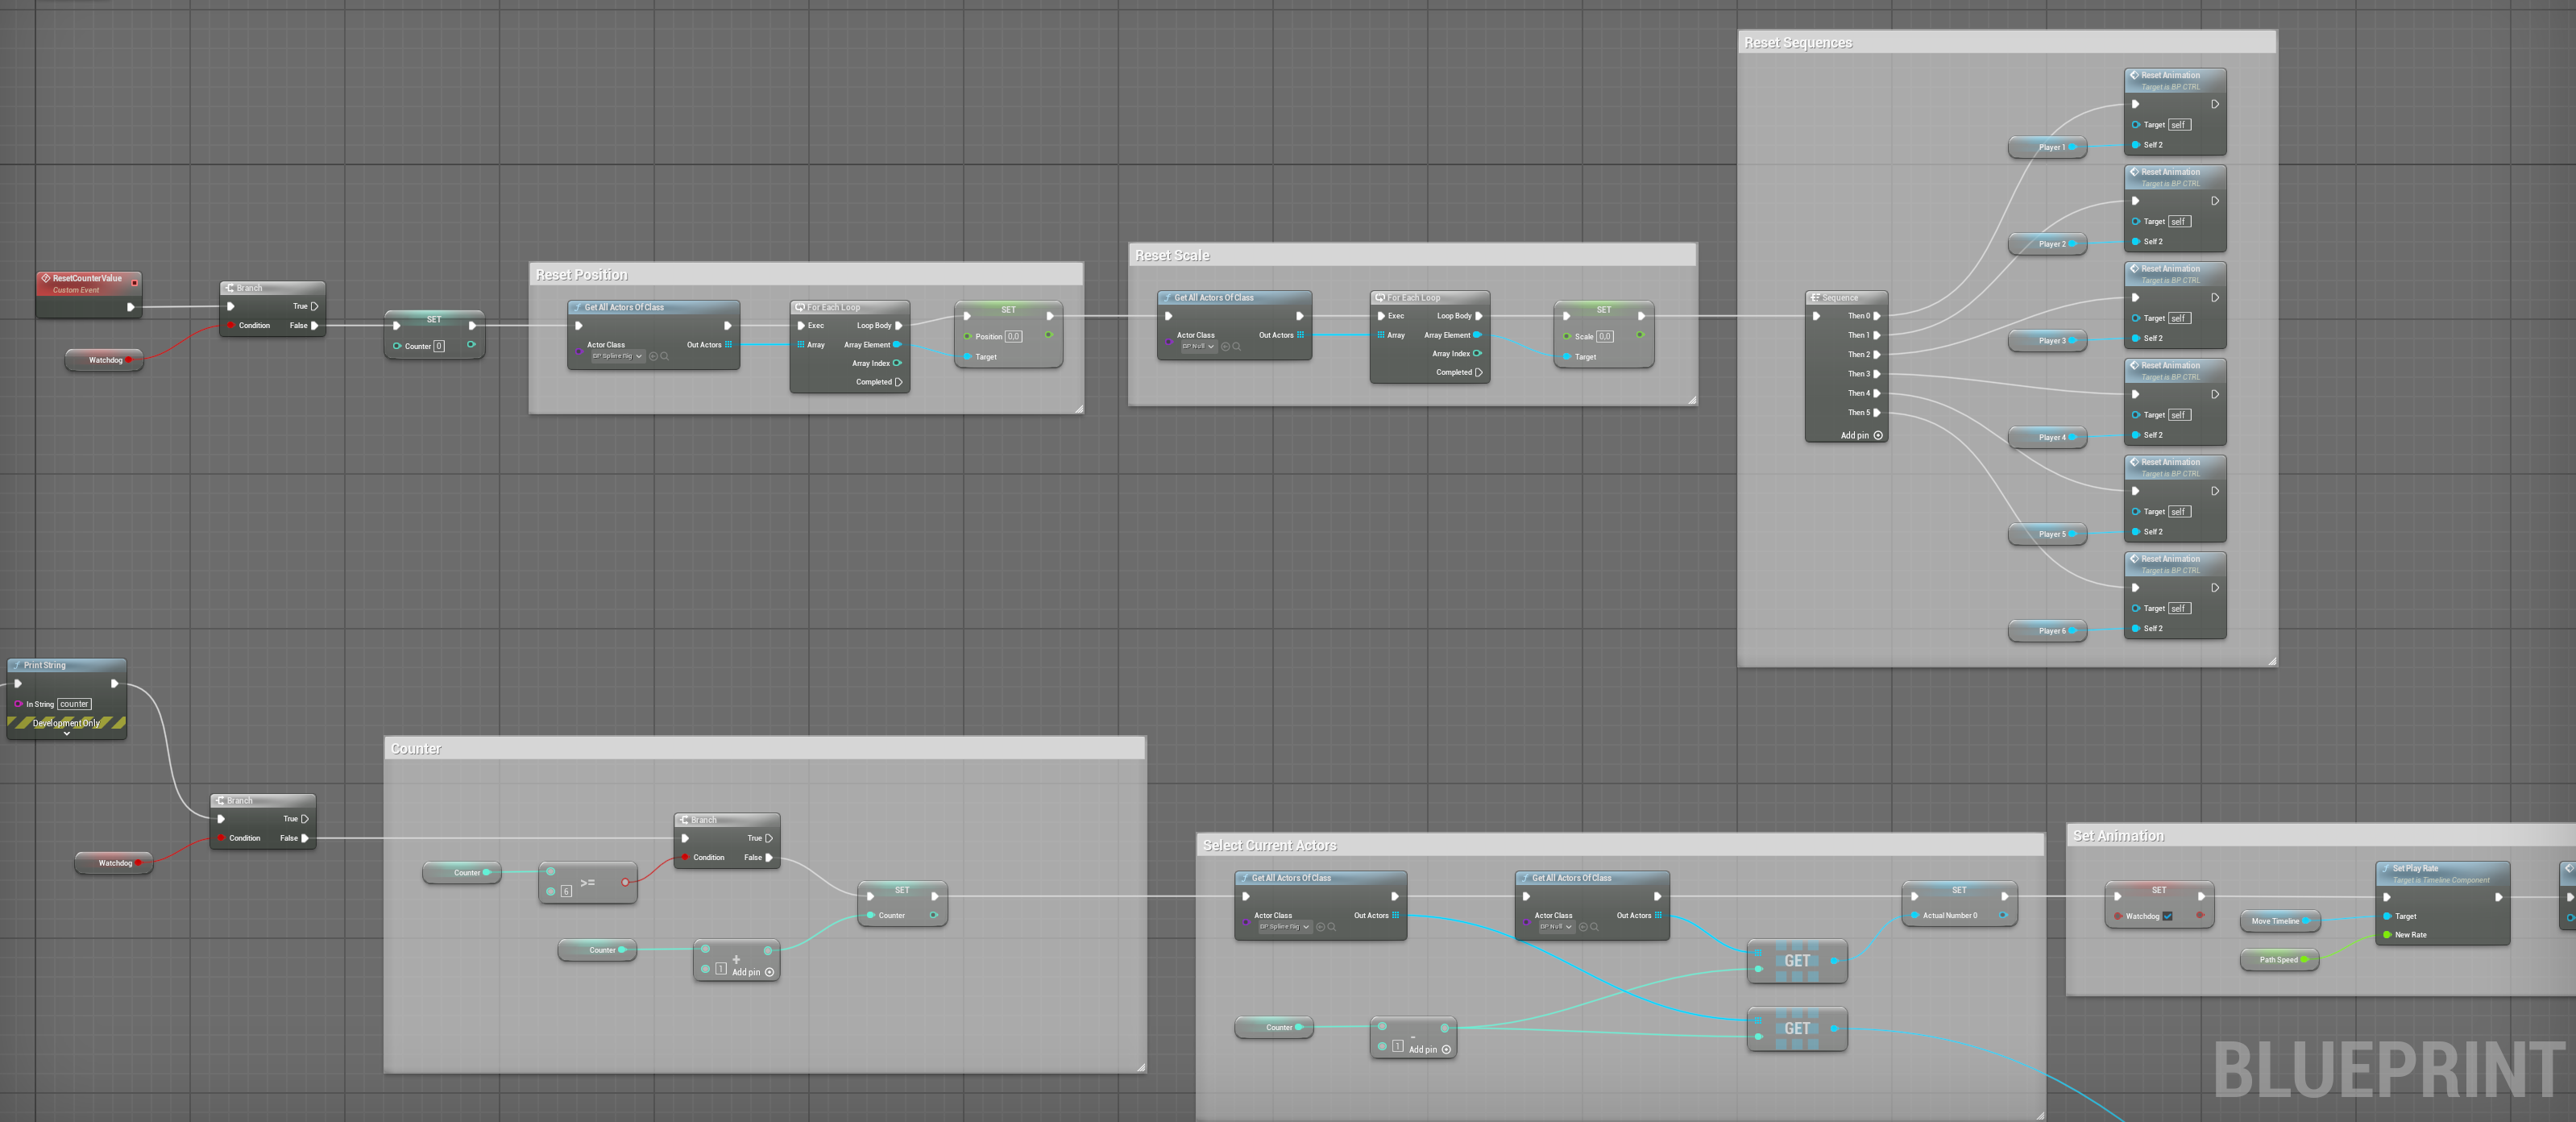Click the For Each Loop icon in Reset Scale

pyautogui.click(x=1379, y=298)
